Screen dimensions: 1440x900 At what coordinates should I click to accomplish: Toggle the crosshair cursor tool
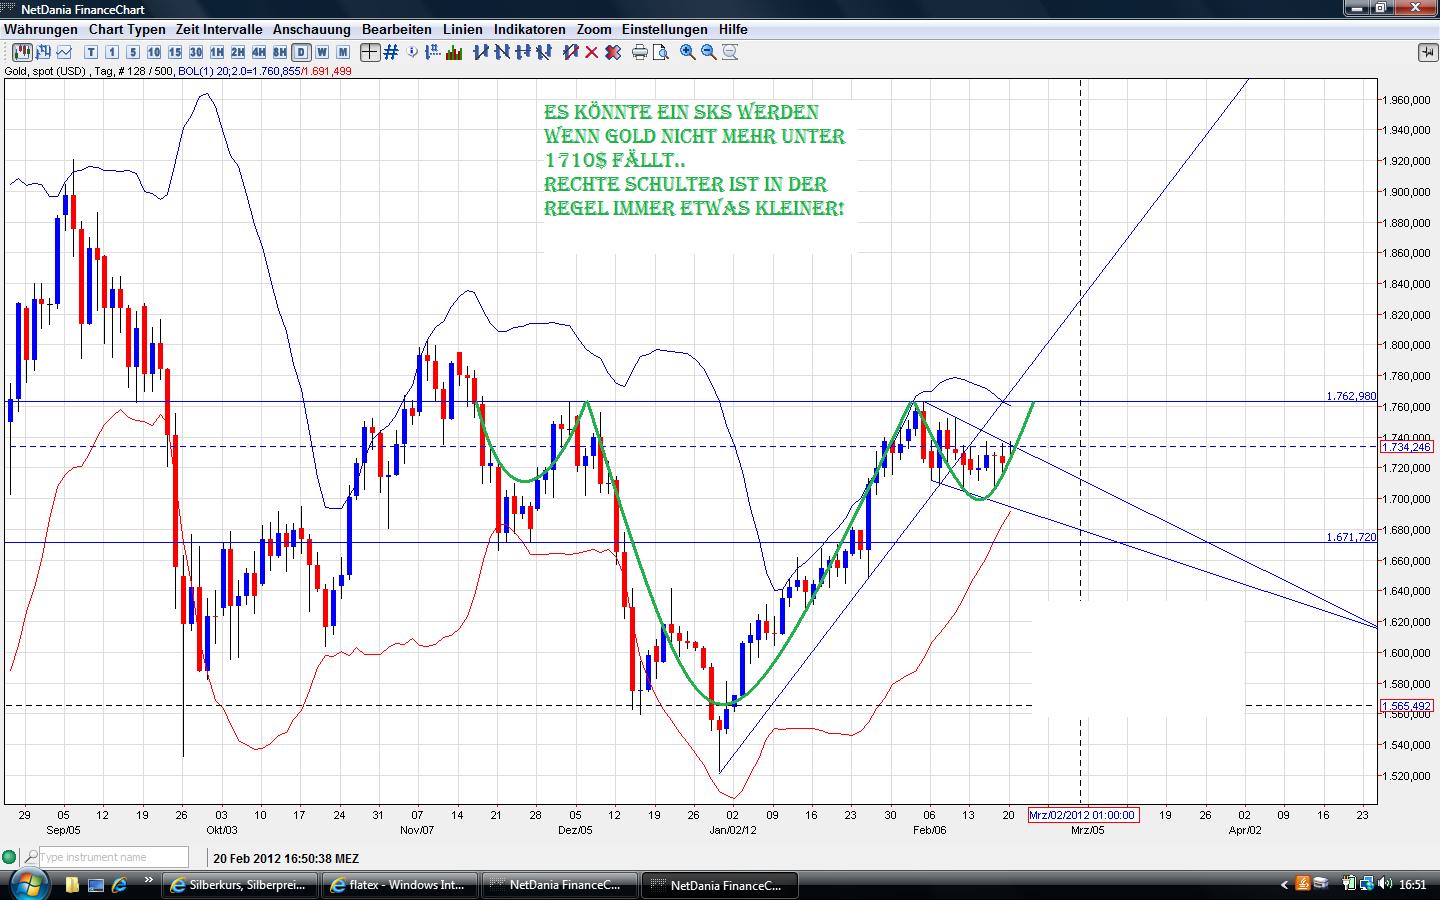click(370, 52)
